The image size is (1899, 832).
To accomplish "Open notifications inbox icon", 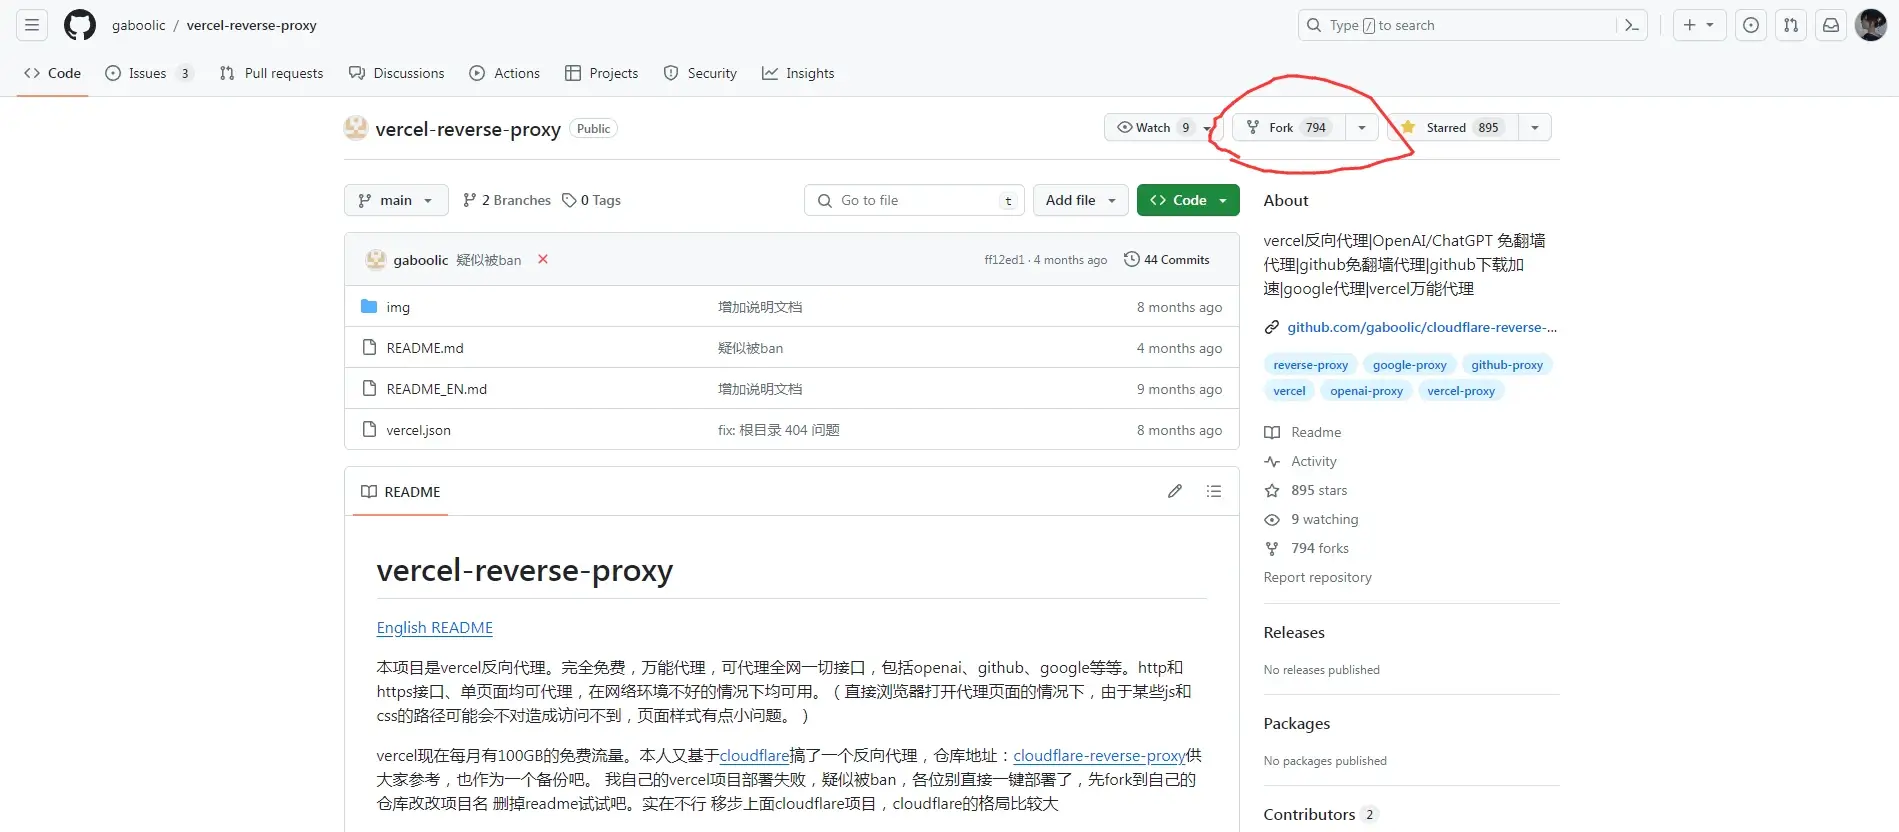I will coord(1831,25).
